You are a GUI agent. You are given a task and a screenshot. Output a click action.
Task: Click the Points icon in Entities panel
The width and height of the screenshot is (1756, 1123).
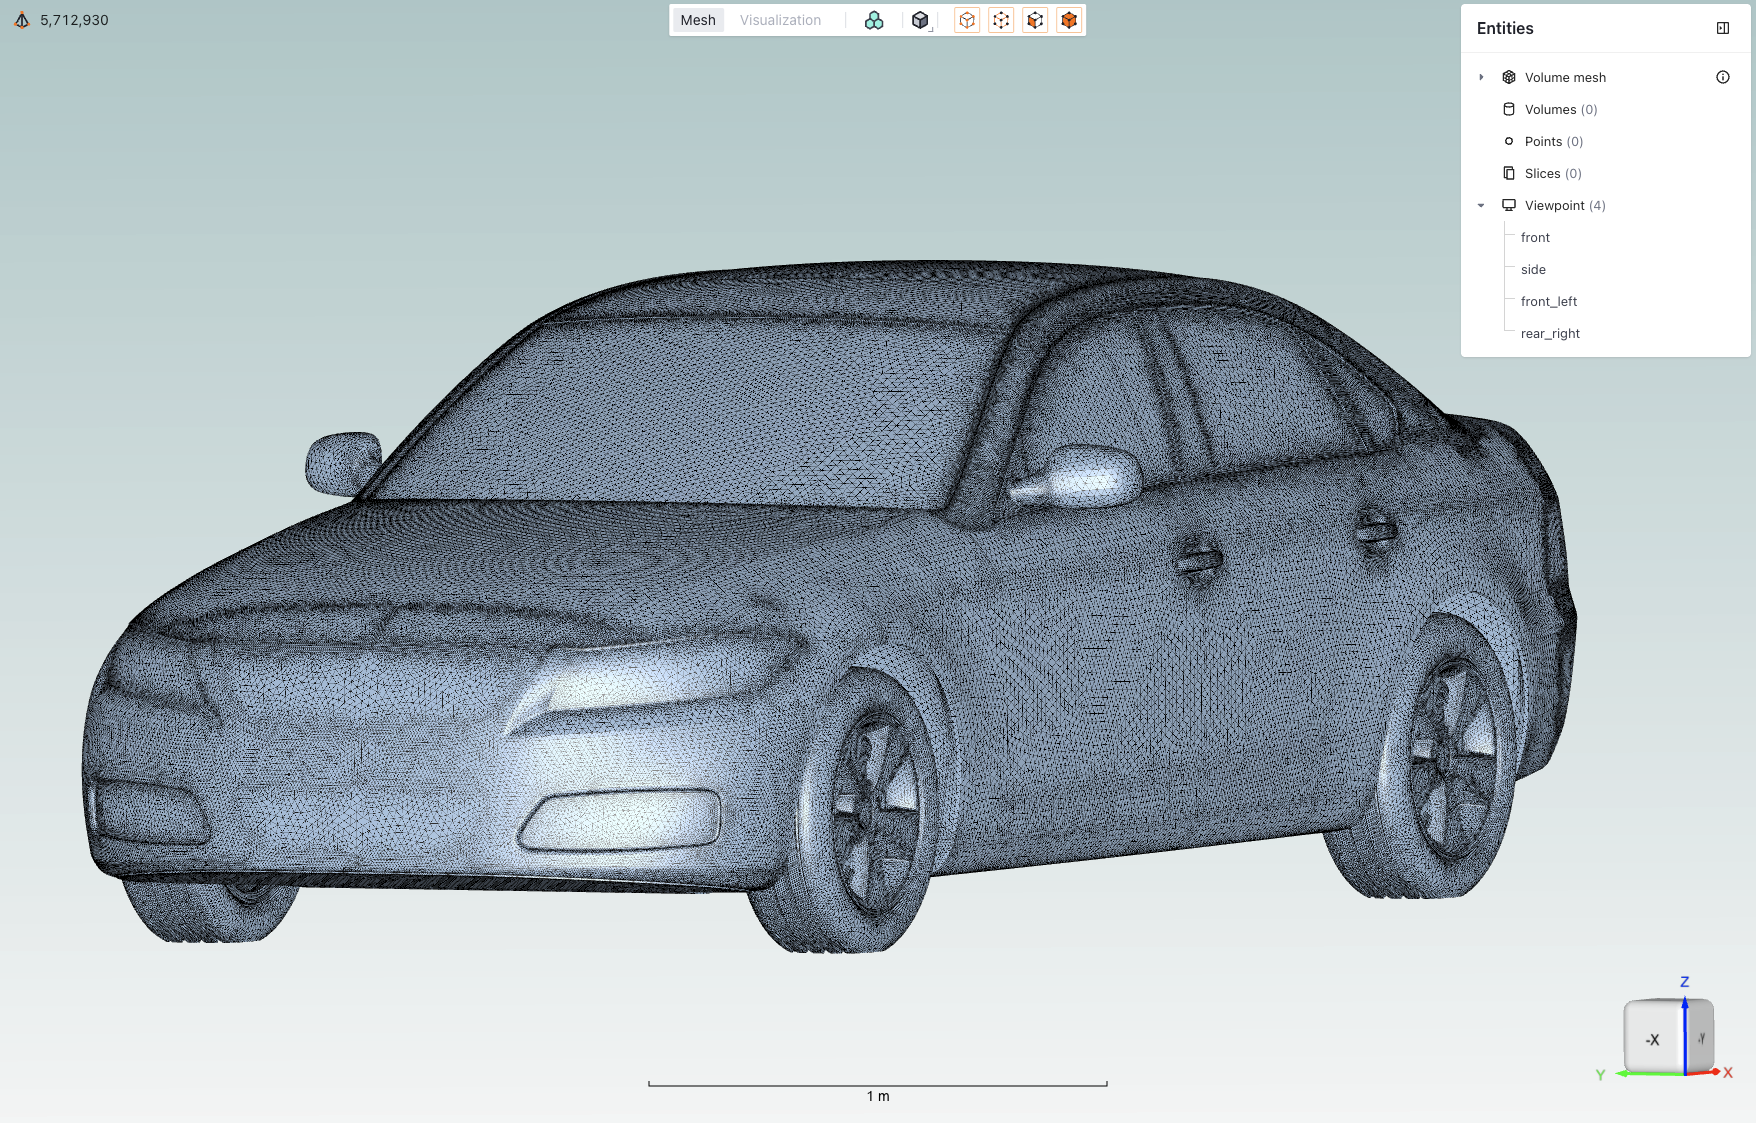[1509, 141]
